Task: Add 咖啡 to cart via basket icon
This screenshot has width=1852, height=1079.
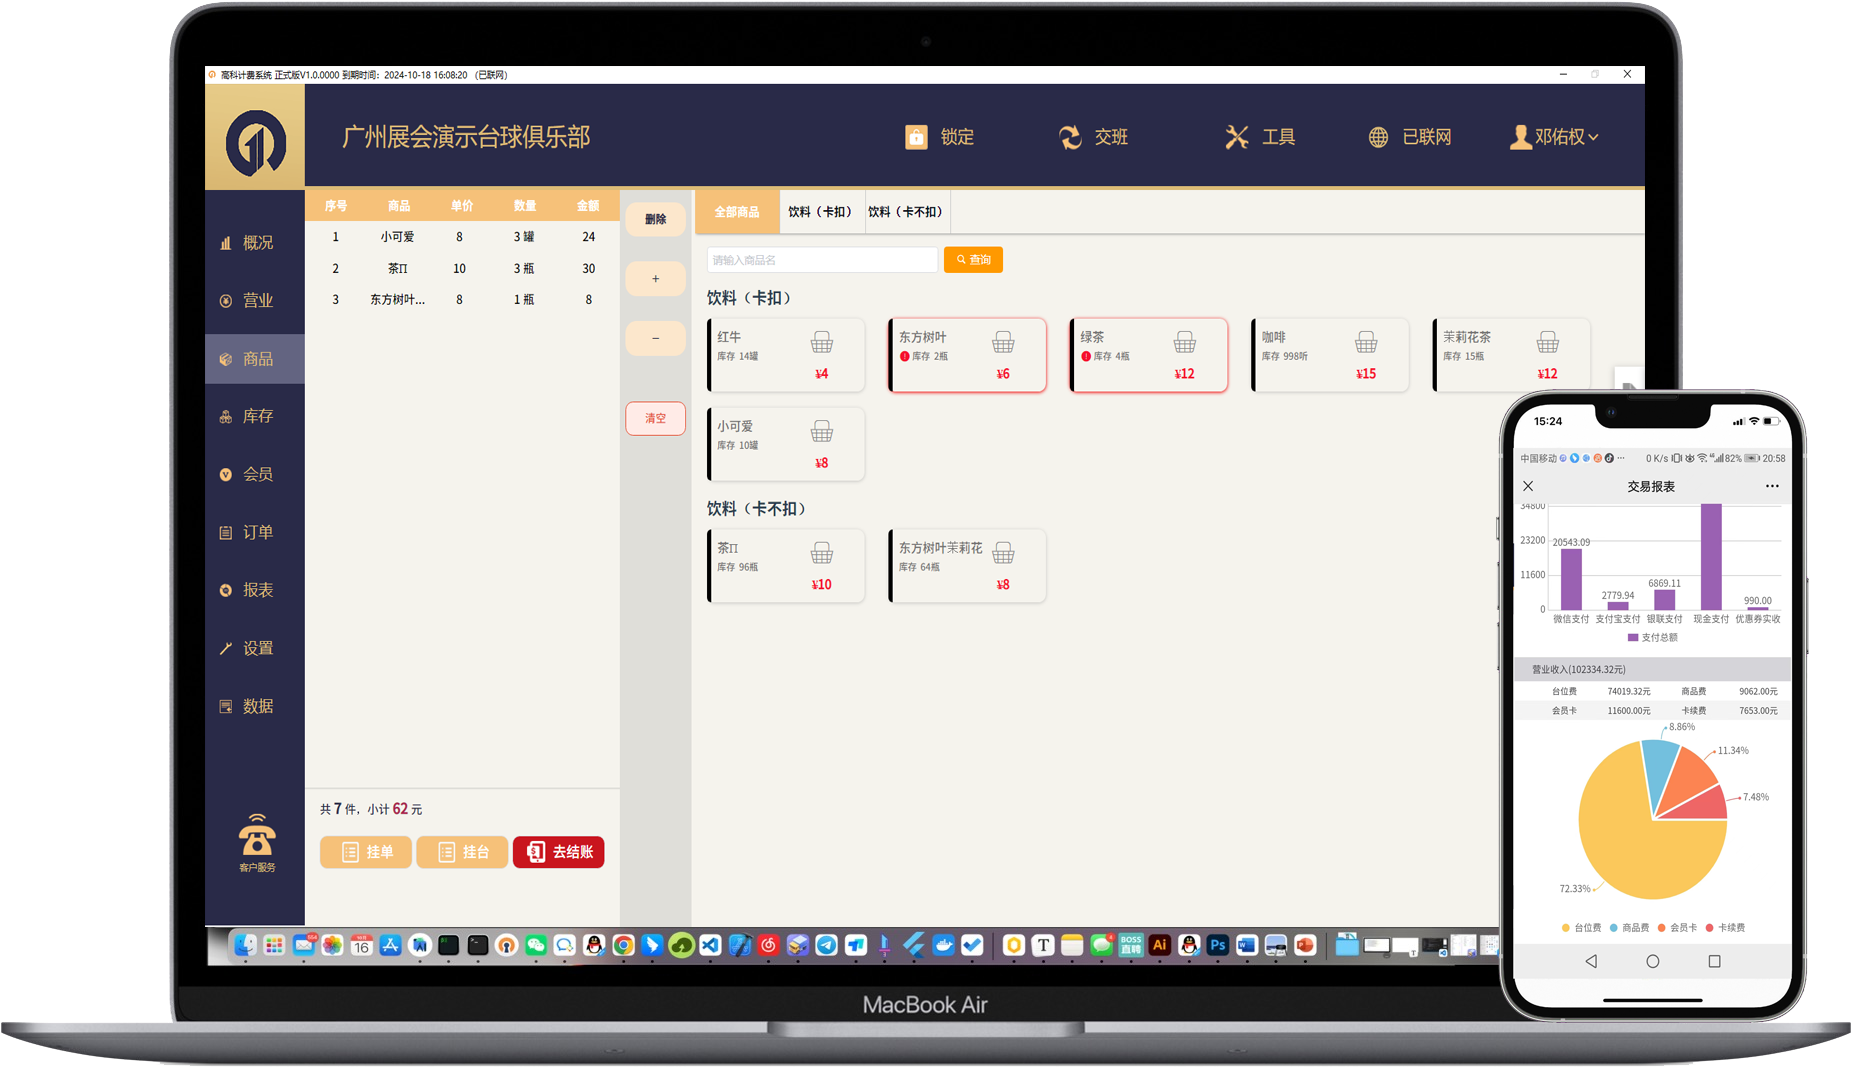Action: [1366, 343]
